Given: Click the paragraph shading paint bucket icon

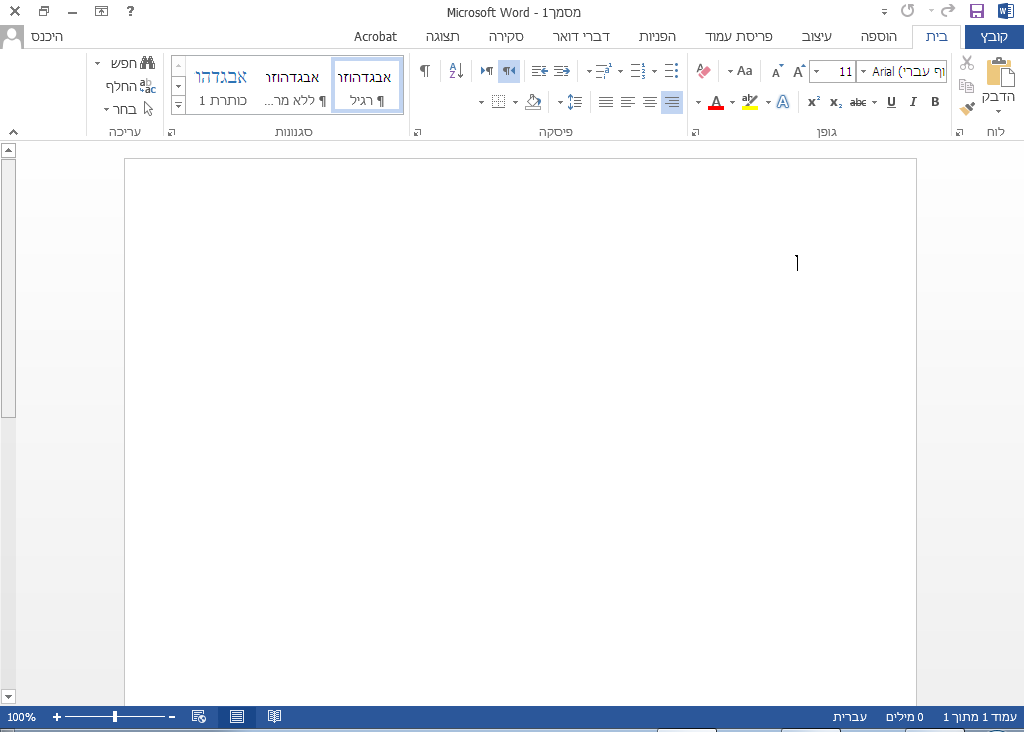Looking at the screenshot, I should click(533, 102).
